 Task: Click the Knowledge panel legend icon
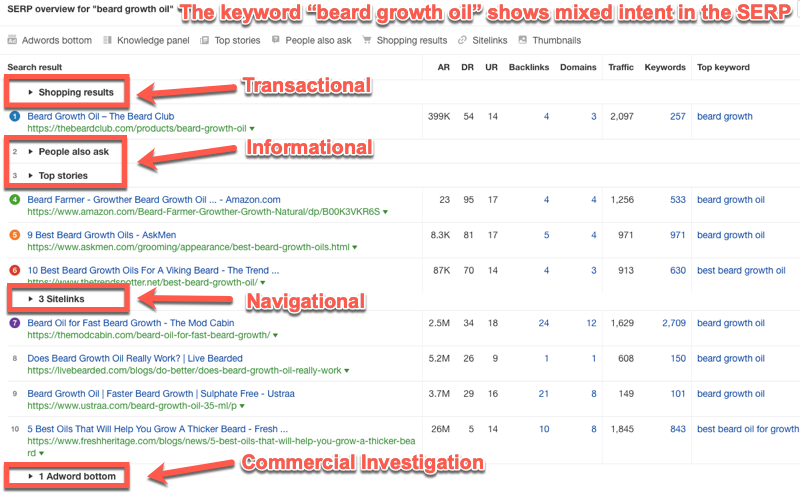click(108, 41)
